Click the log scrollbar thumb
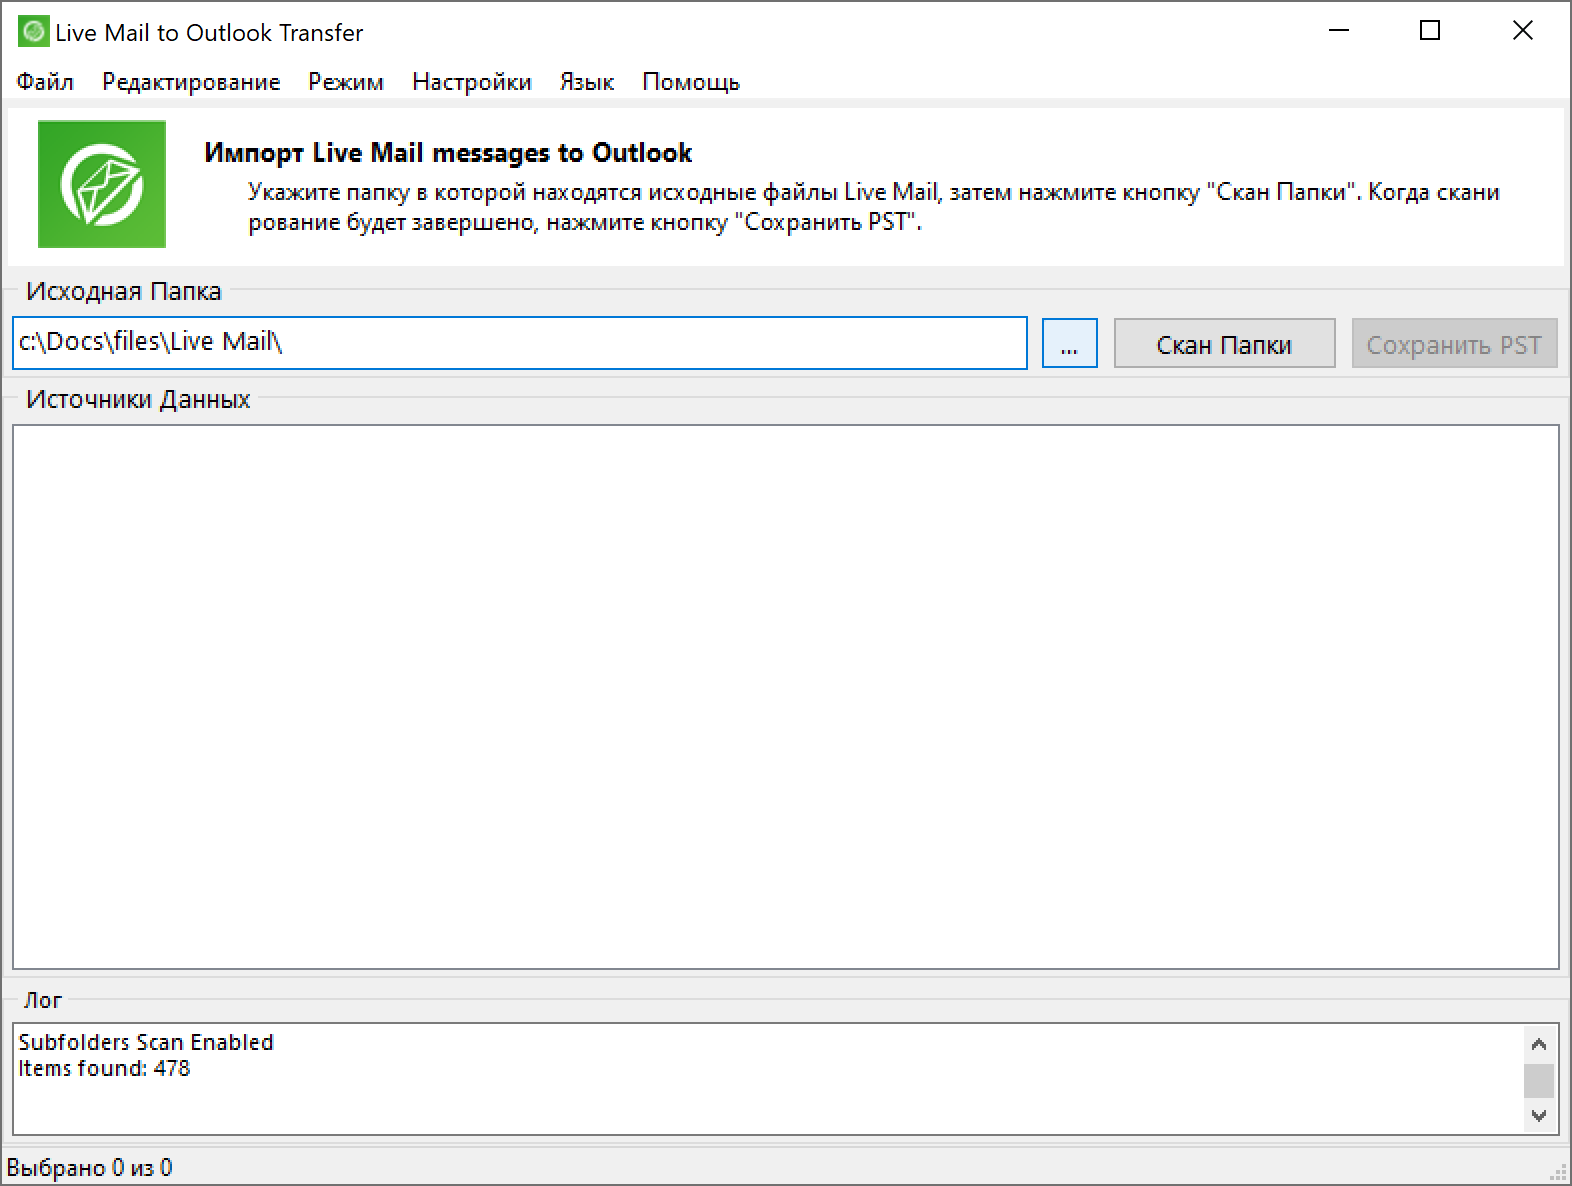 (x=1539, y=1080)
